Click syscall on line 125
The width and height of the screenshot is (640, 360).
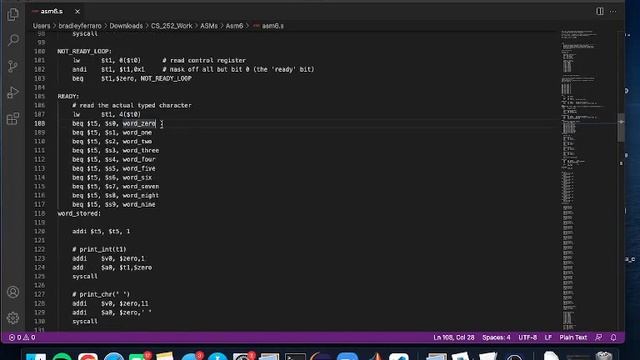[x=85, y=276]
